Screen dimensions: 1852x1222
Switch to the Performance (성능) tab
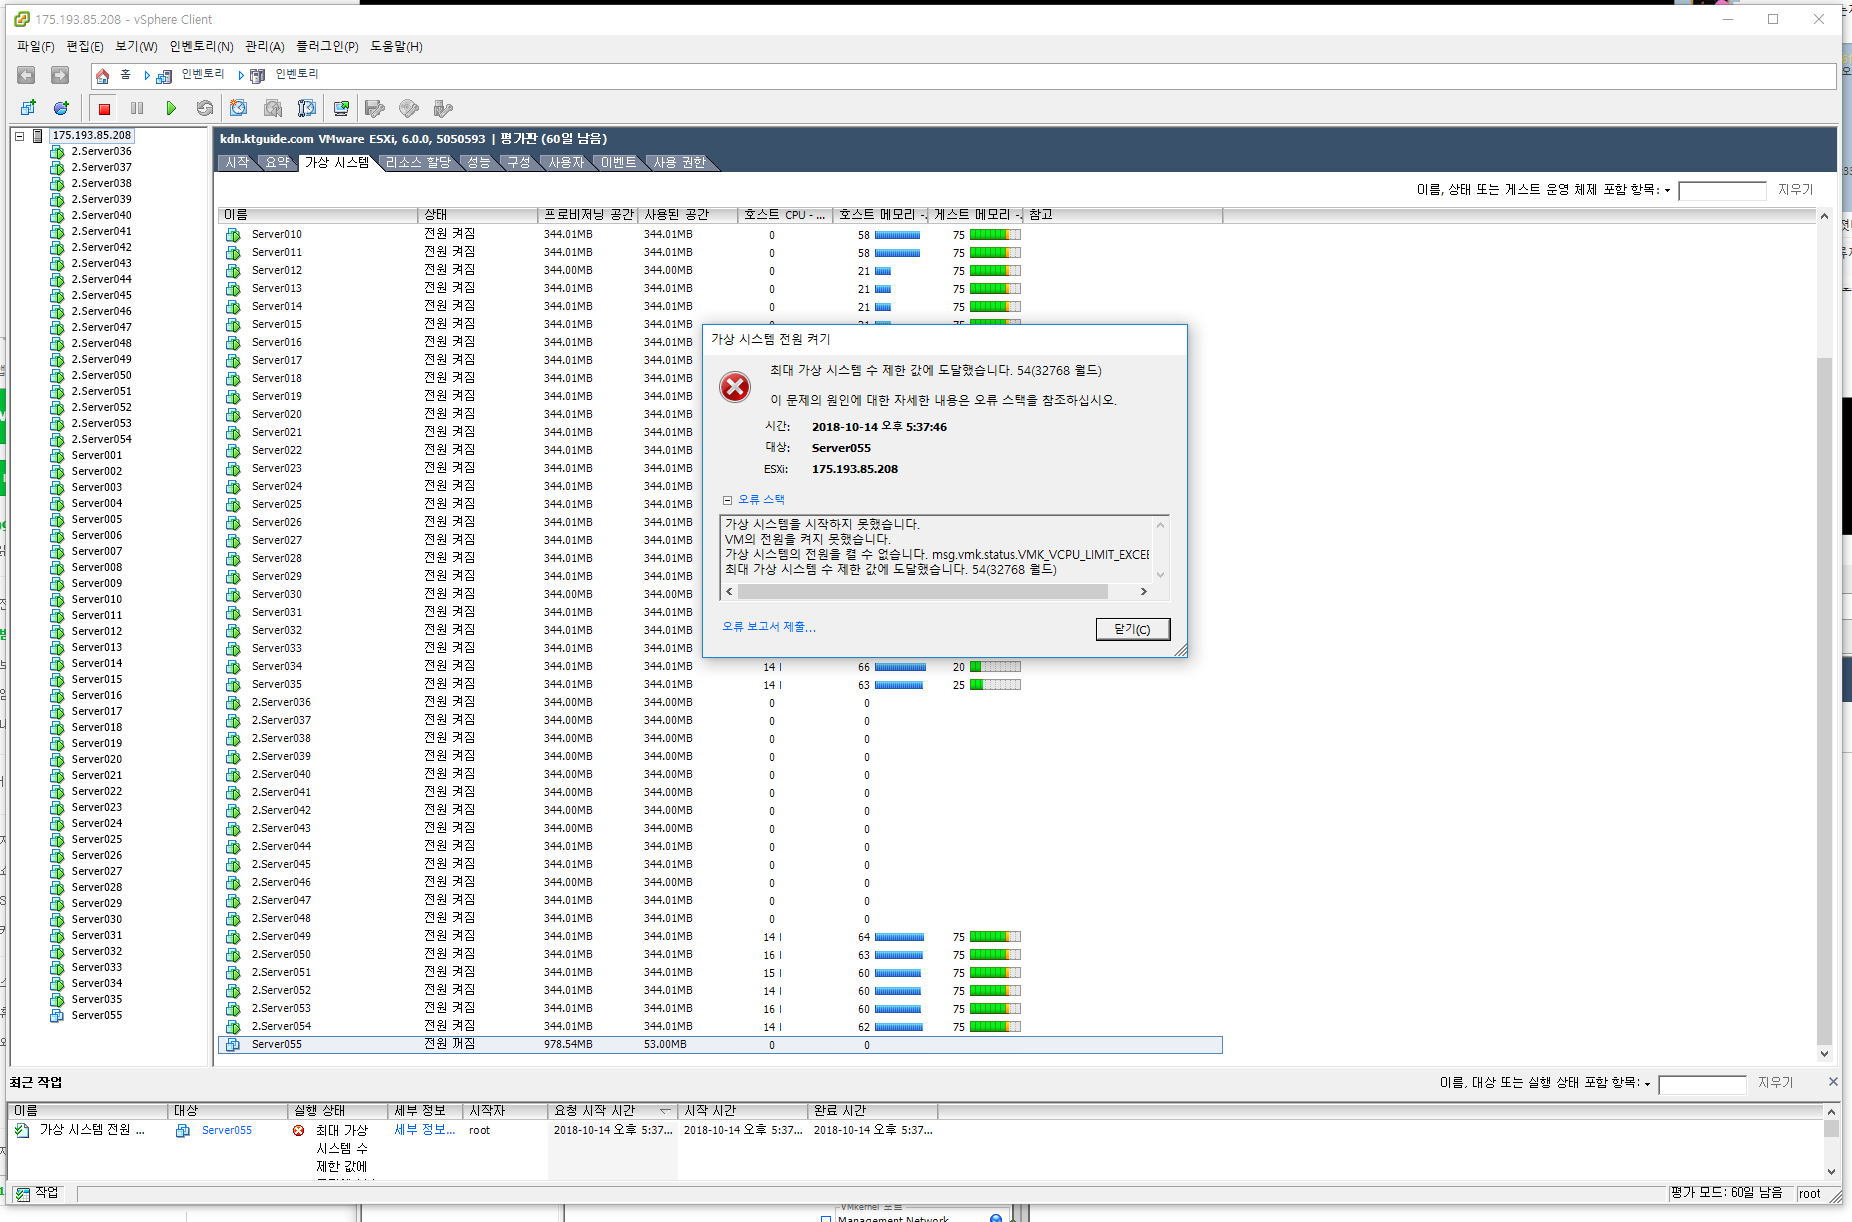point(479,163)
